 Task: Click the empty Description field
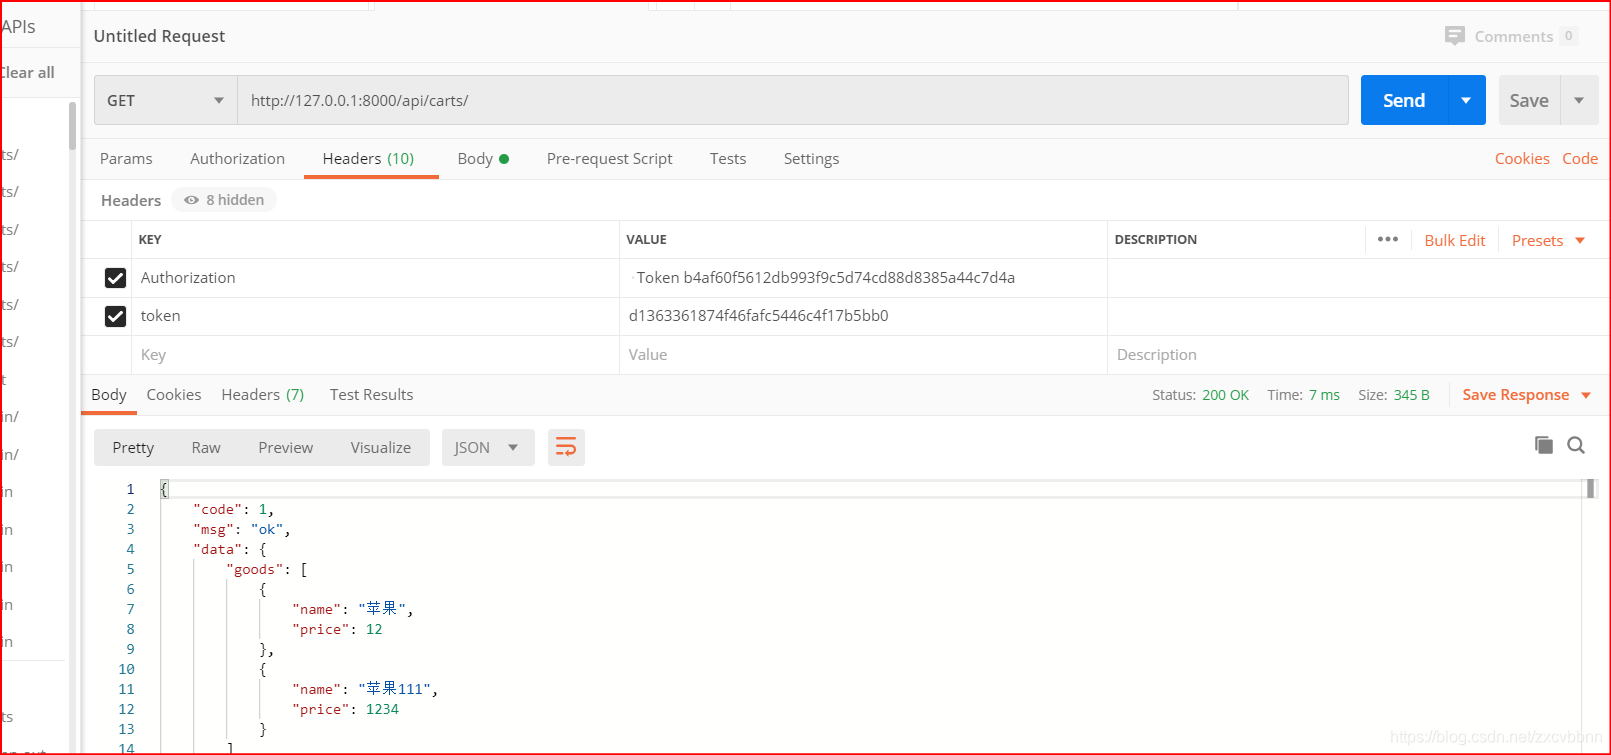click(1357, 355)
